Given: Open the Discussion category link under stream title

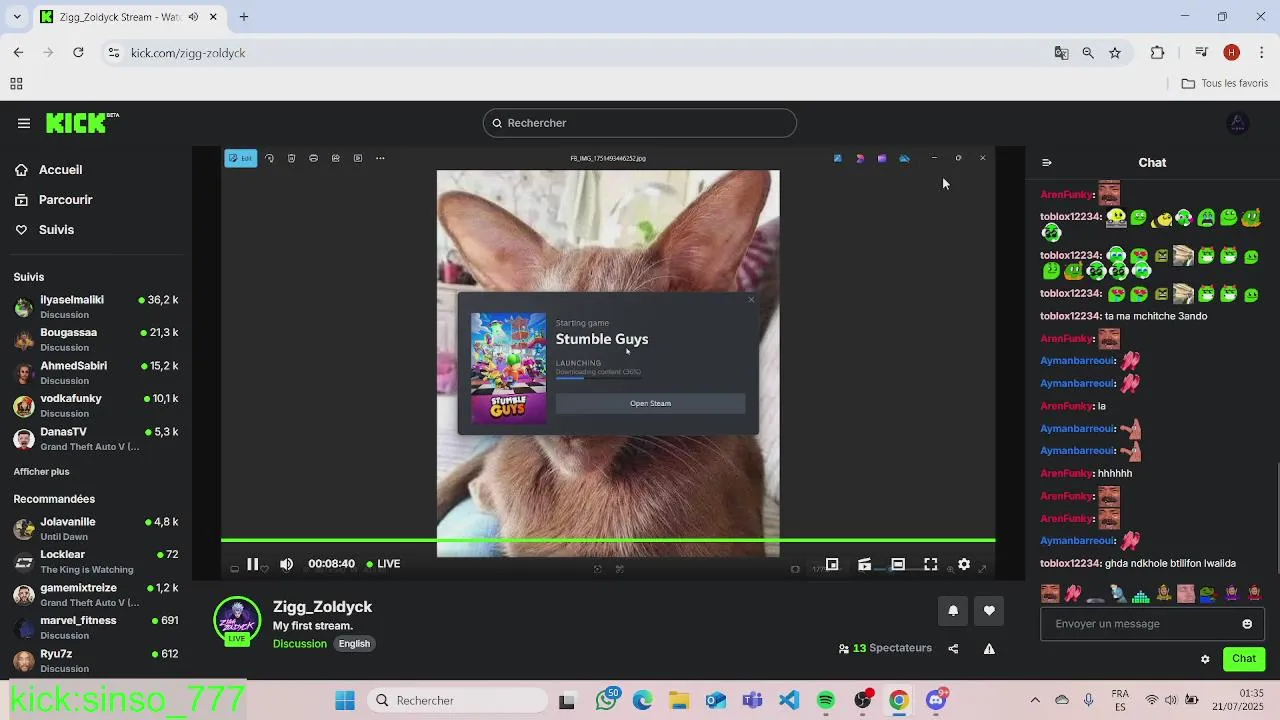Looking at the screenshot, I should pyautogui.click(x=300, y=644).
